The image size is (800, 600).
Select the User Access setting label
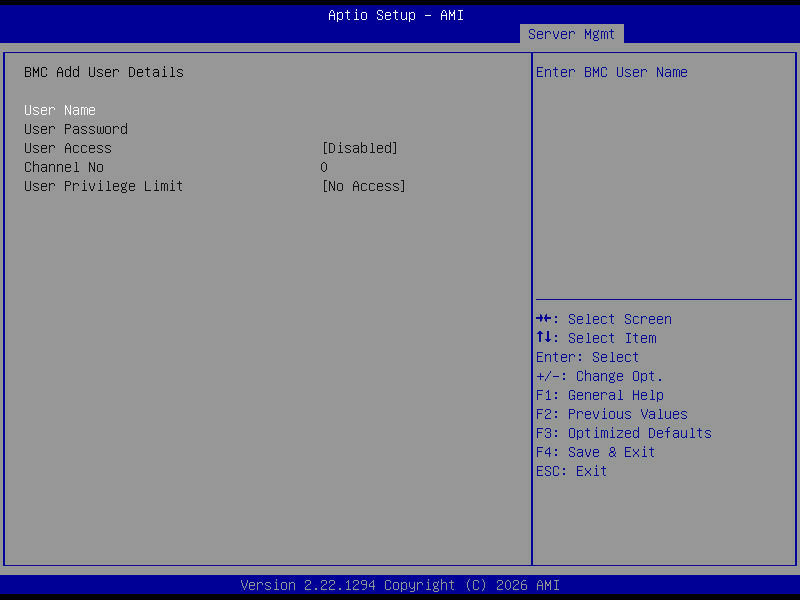[68, 148]
